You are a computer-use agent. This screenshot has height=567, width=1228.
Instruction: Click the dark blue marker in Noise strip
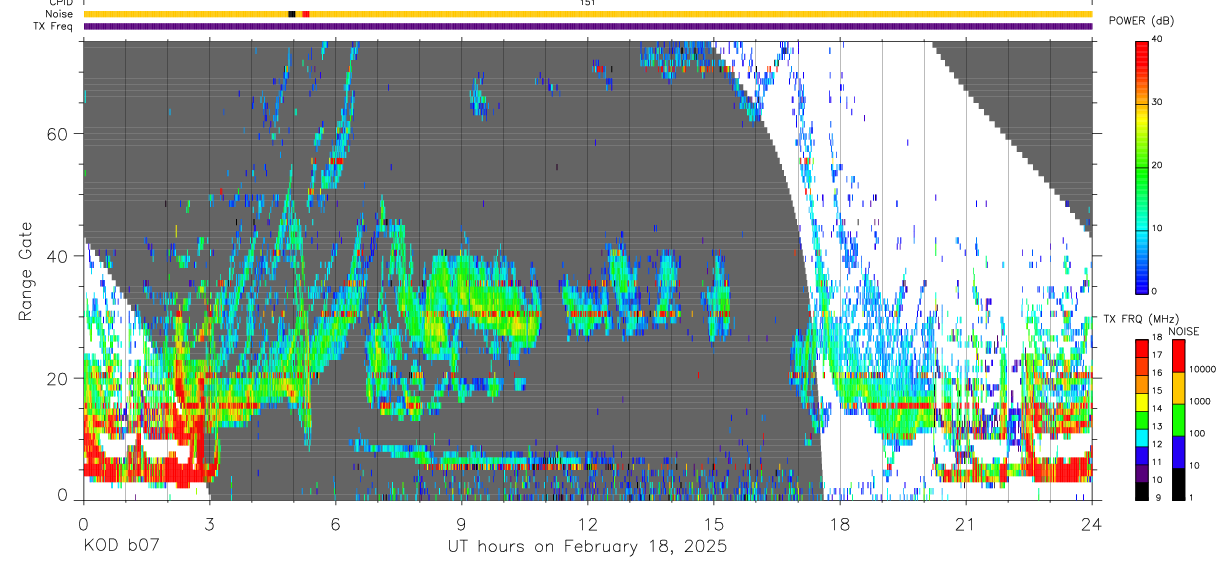point(291,14)
